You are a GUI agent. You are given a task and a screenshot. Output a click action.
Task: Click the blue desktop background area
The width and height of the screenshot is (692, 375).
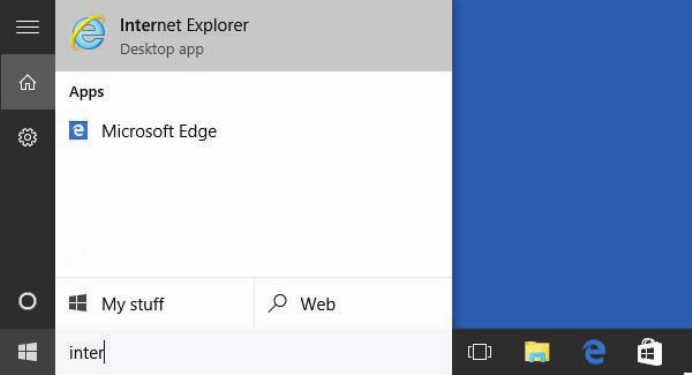point(572,164)
